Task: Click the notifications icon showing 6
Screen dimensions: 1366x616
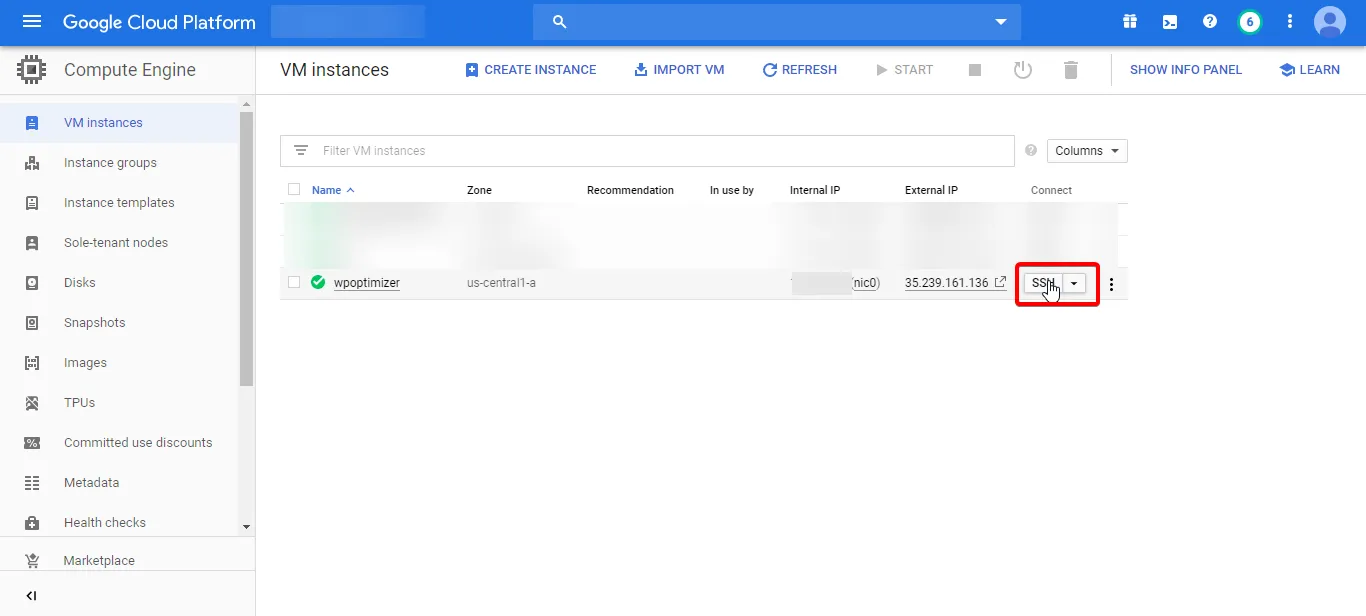Action: click(1249, 20)
